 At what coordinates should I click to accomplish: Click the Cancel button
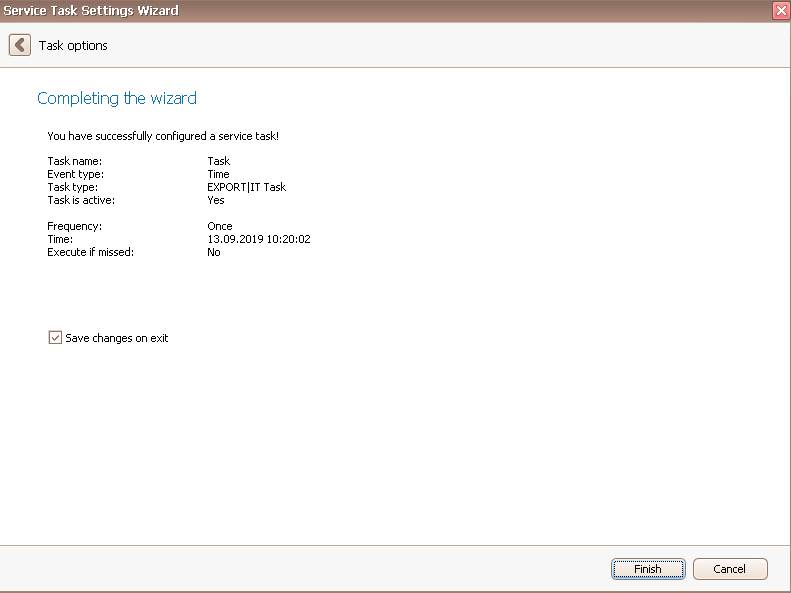(729, 569)
